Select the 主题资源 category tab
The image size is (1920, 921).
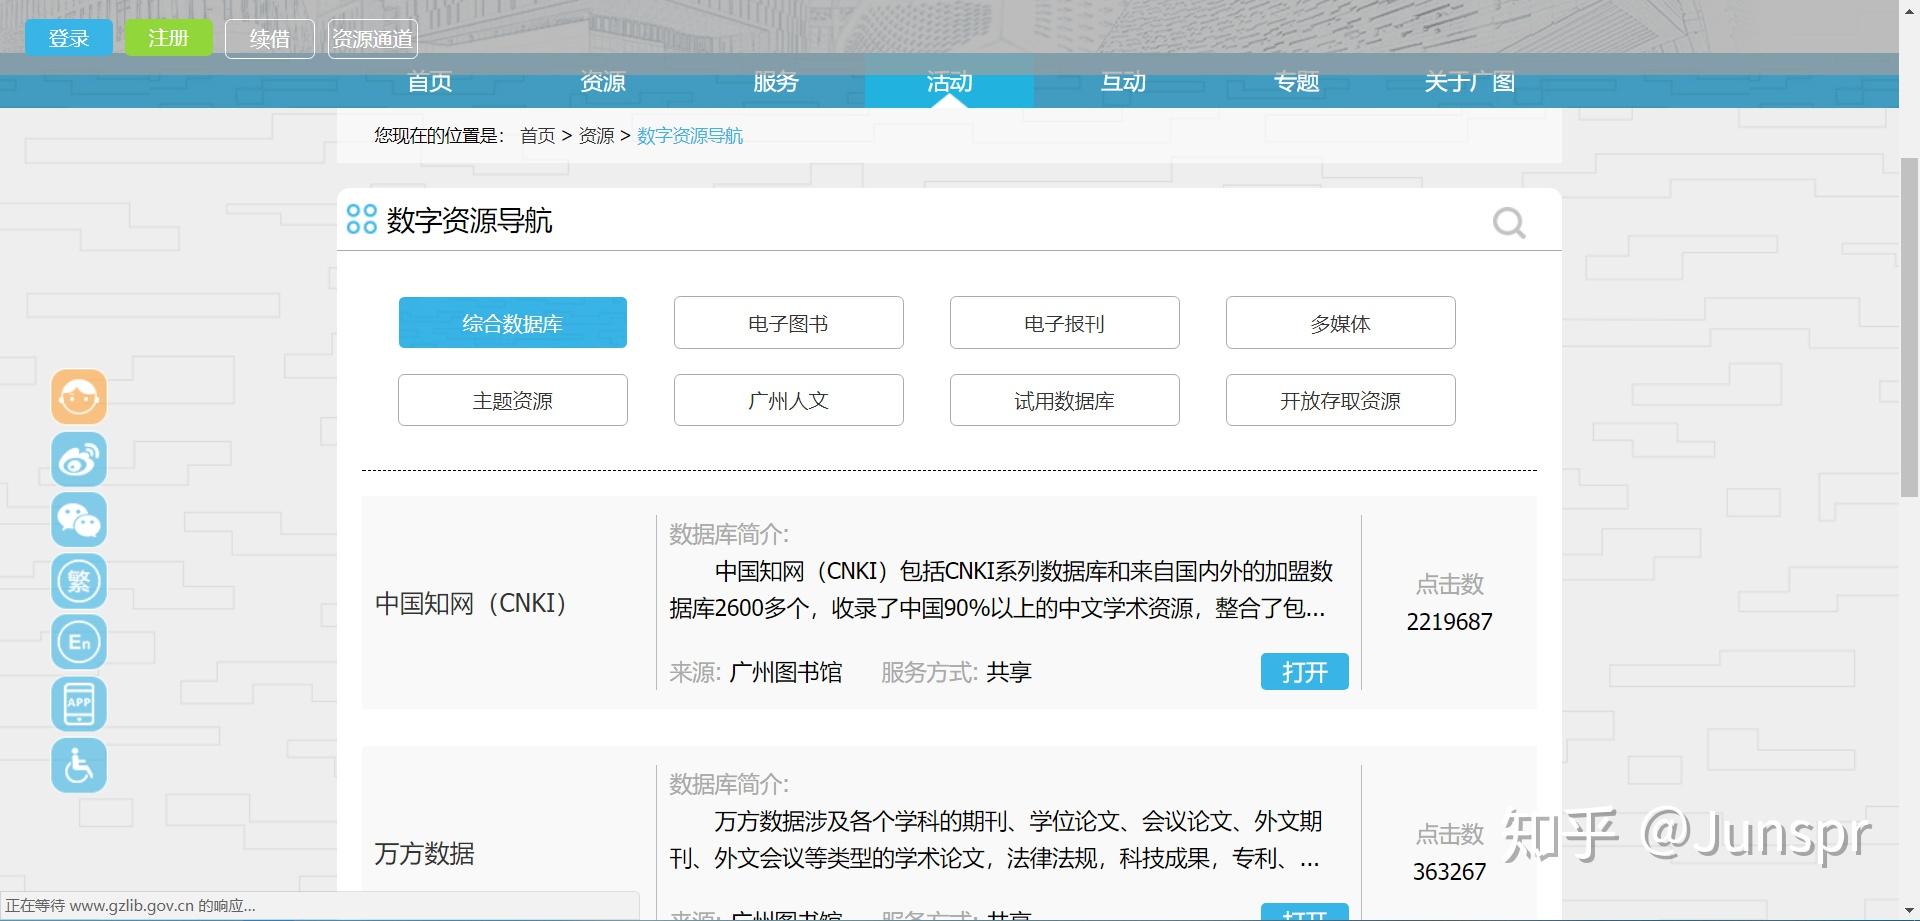click(x=513, y=400)
